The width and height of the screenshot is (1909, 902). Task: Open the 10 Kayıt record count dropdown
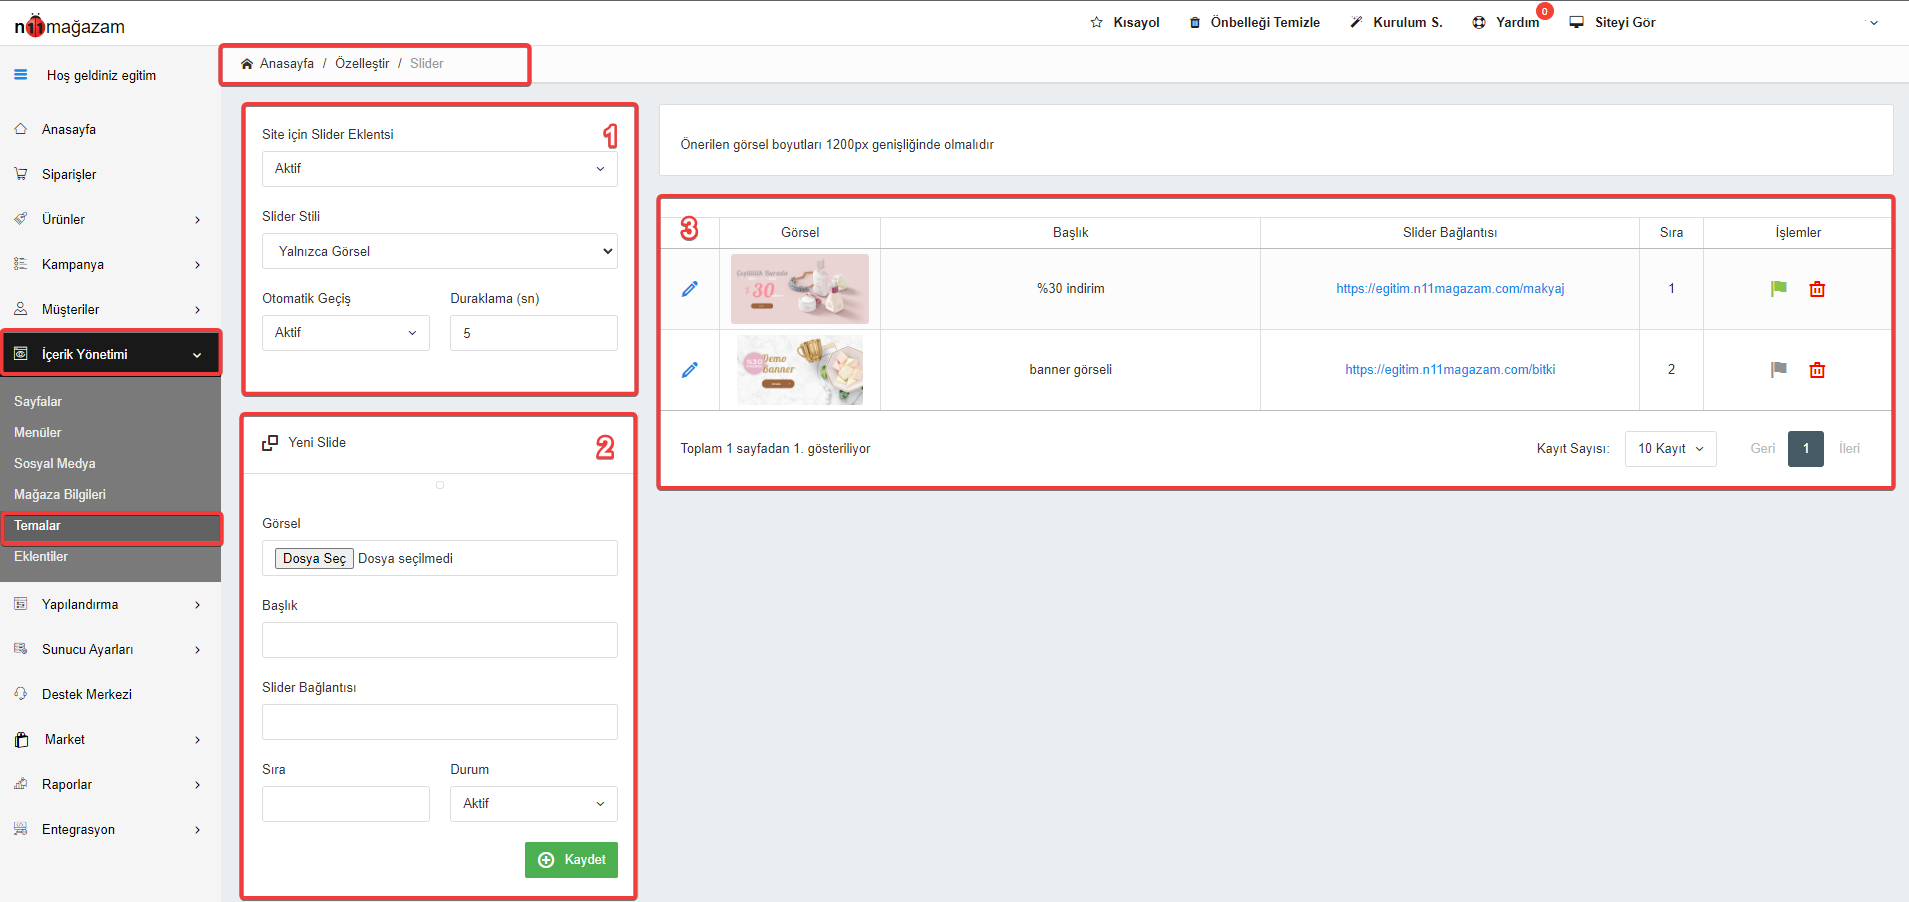tap(1671, 449)
